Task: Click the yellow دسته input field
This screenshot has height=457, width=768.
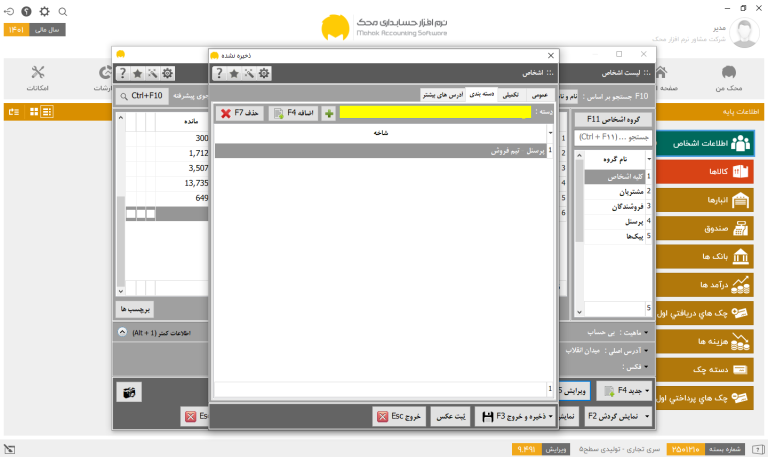Action: (435, 113)
